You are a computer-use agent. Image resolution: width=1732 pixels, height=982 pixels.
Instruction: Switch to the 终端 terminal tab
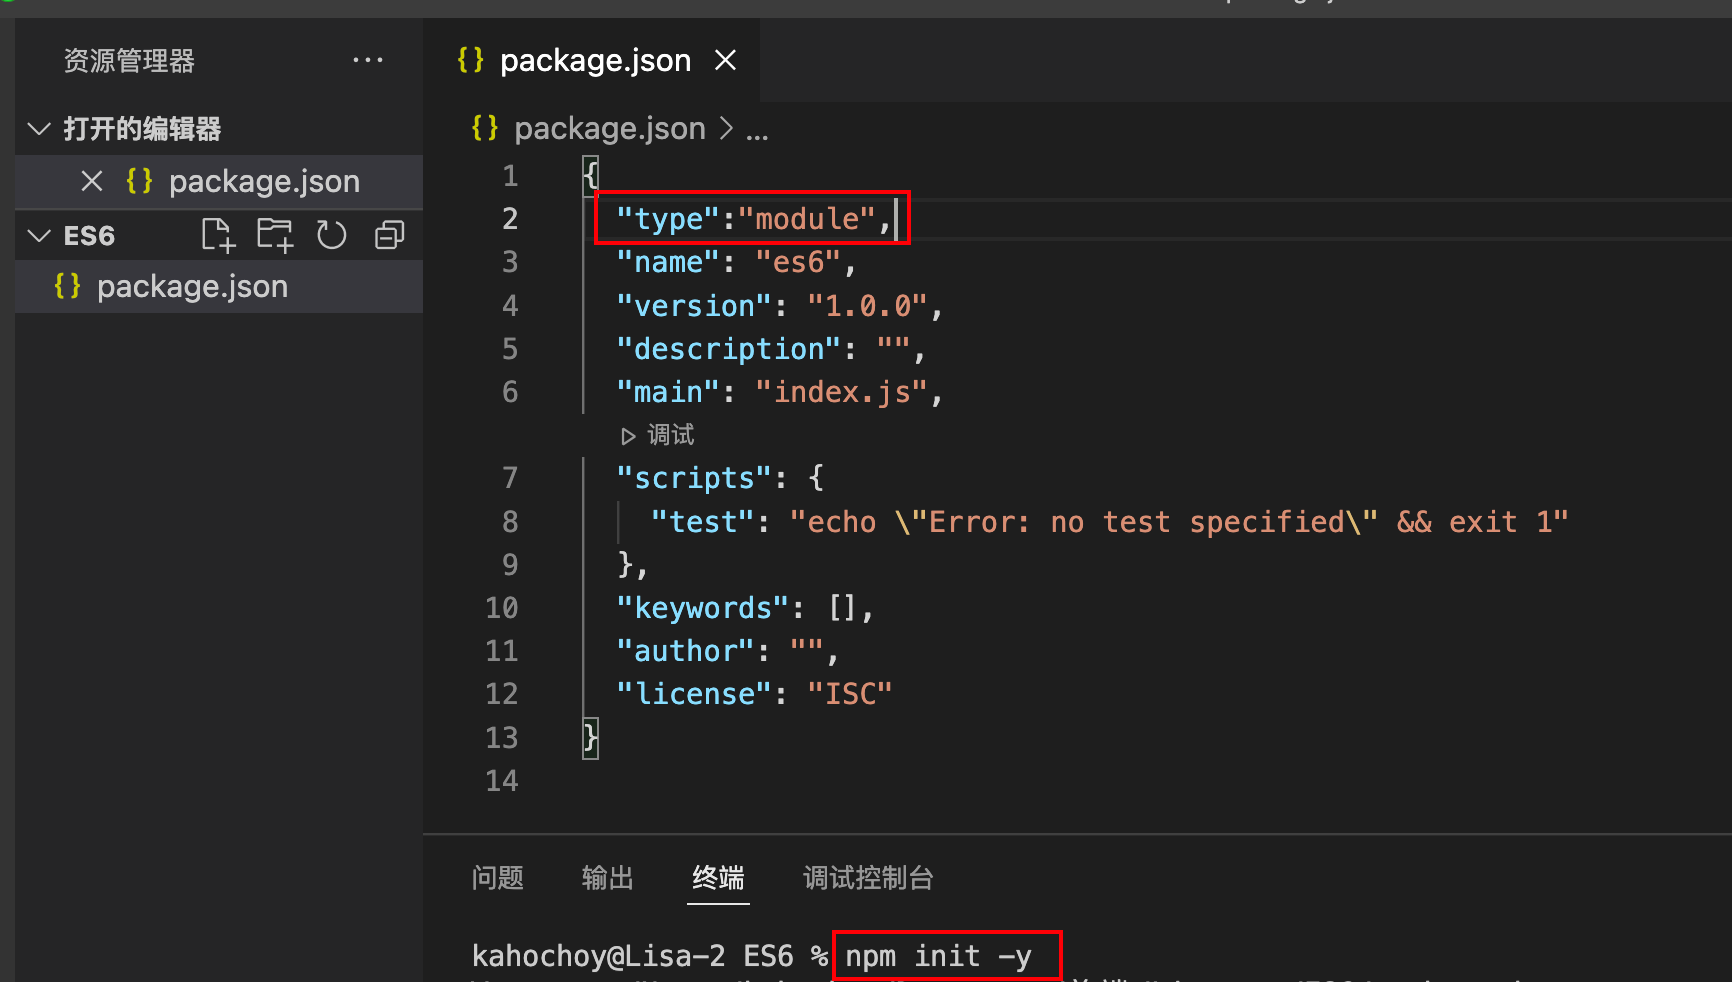pyautogui.click(x=718, y=878)
